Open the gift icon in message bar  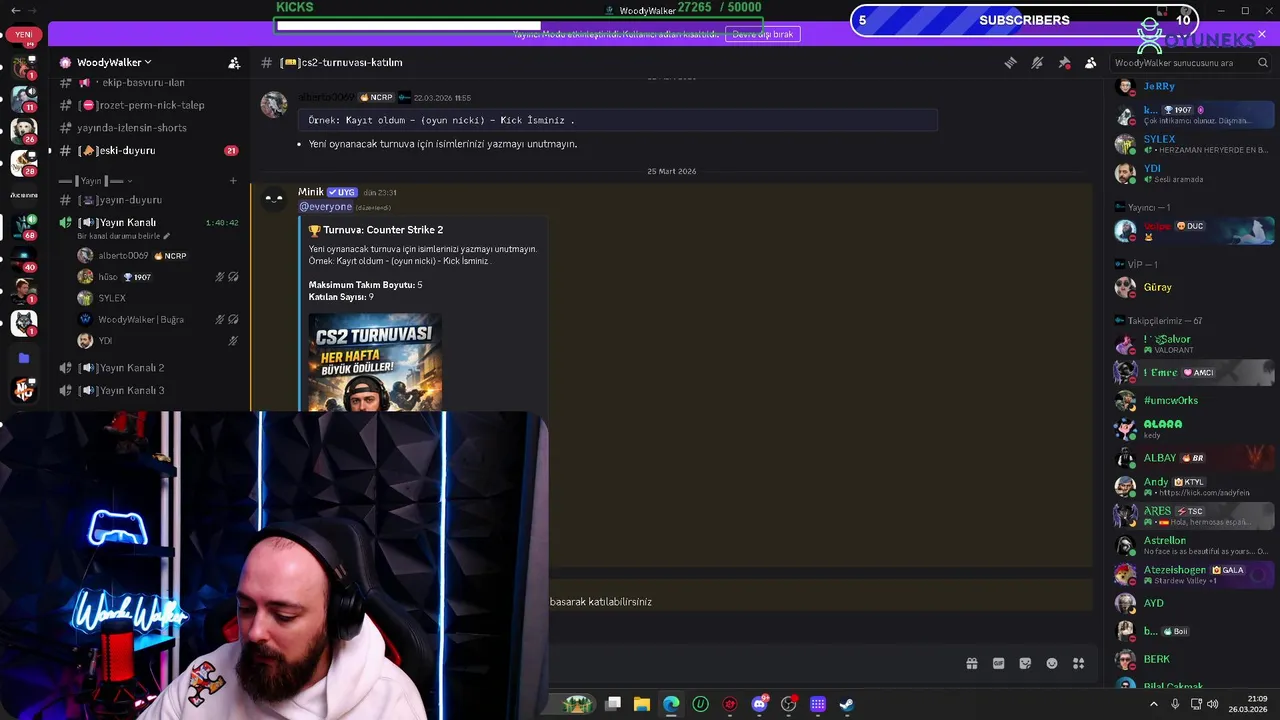pos(971,663)
